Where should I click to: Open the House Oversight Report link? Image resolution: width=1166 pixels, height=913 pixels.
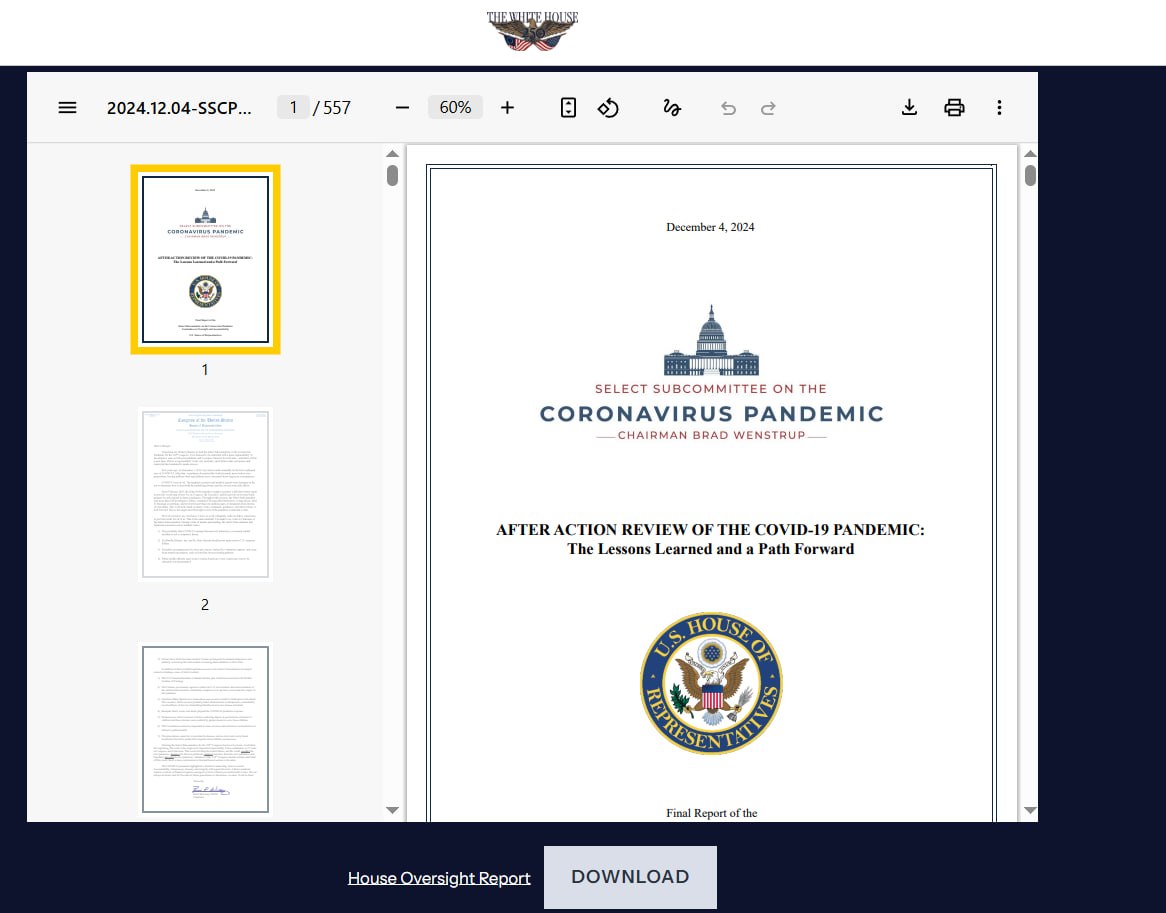click(x=439, y=878)
